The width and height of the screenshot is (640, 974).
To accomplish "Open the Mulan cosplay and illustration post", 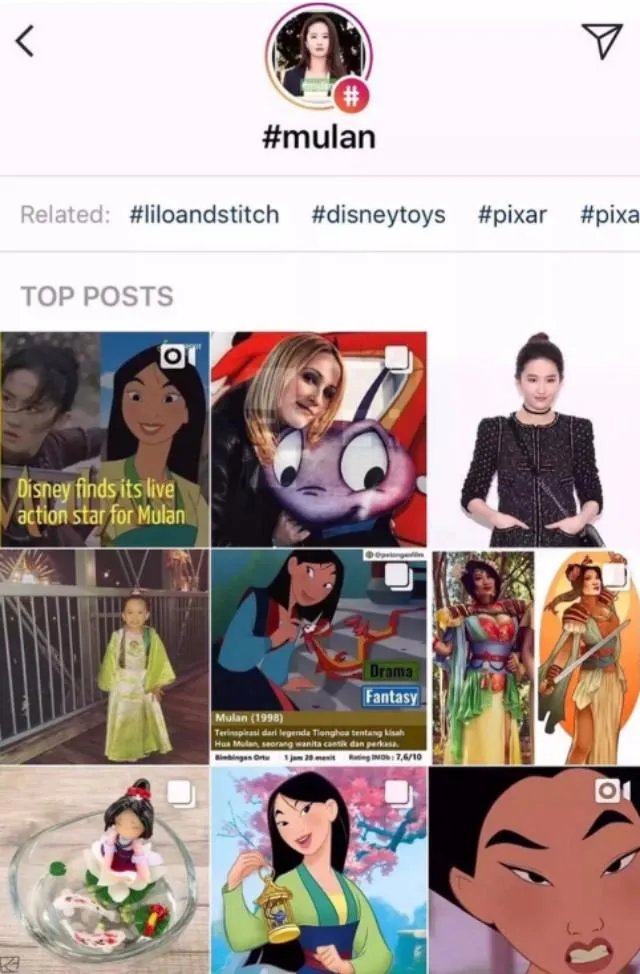I will point(535,656).
